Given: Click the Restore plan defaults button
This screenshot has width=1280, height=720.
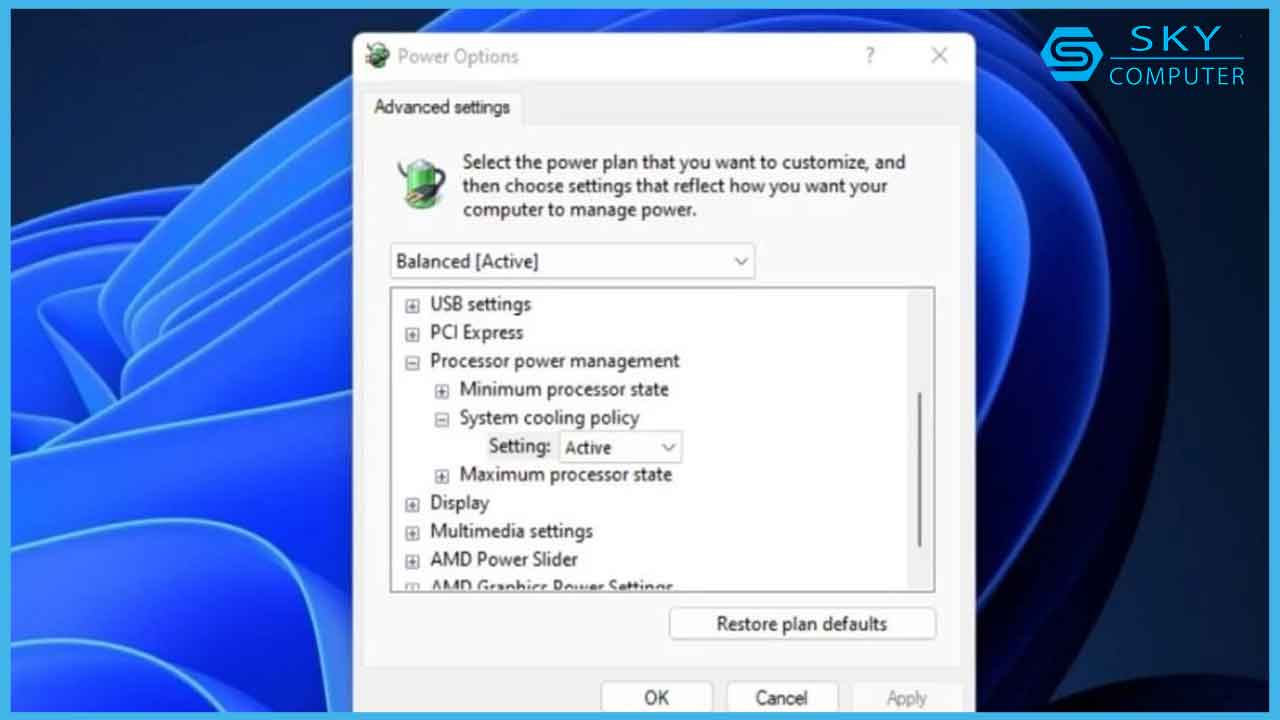Looking at the screenshot, I should [802, 624].
